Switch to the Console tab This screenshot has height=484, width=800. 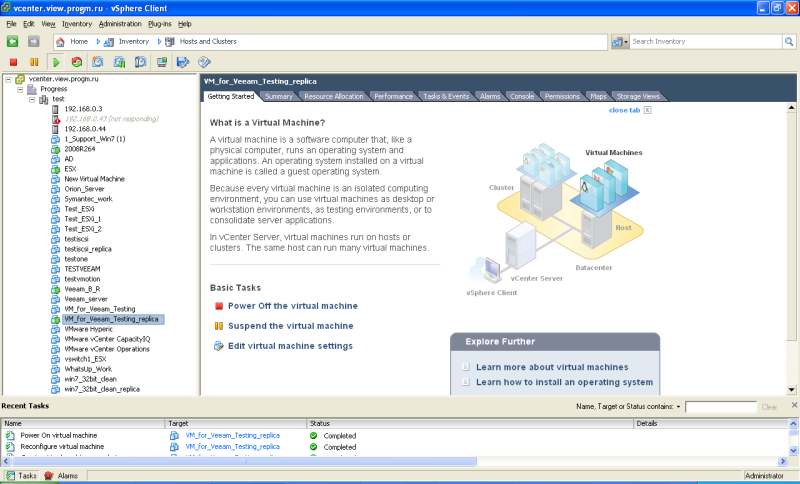pos(521,96)
